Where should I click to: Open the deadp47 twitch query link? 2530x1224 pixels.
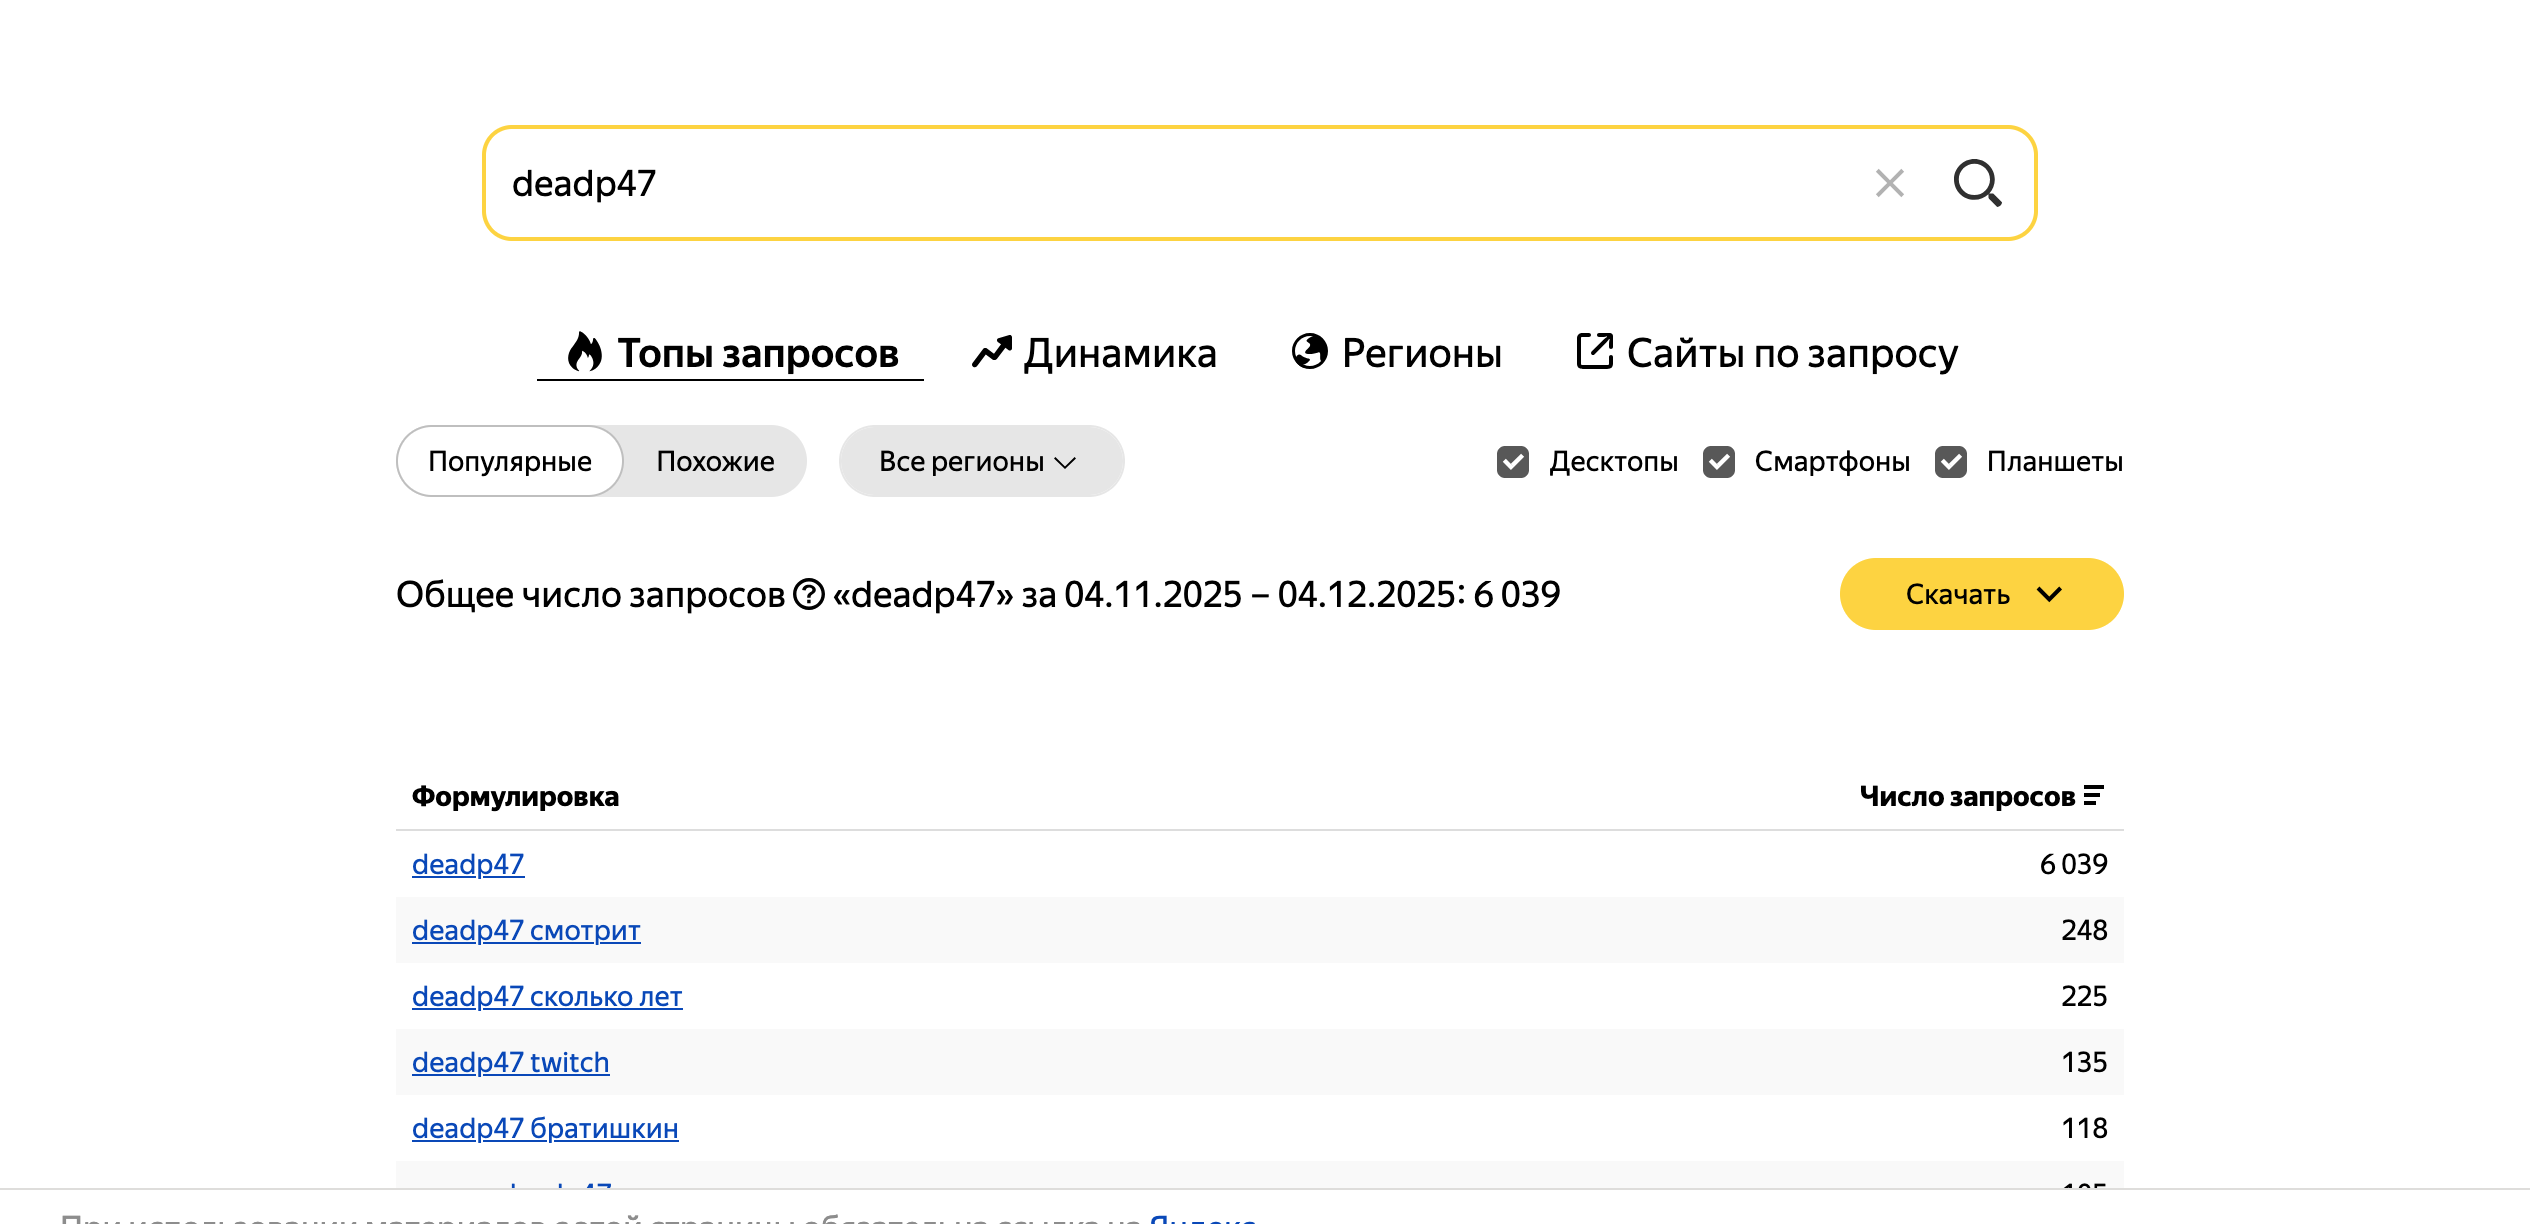tap(510, 1062)
